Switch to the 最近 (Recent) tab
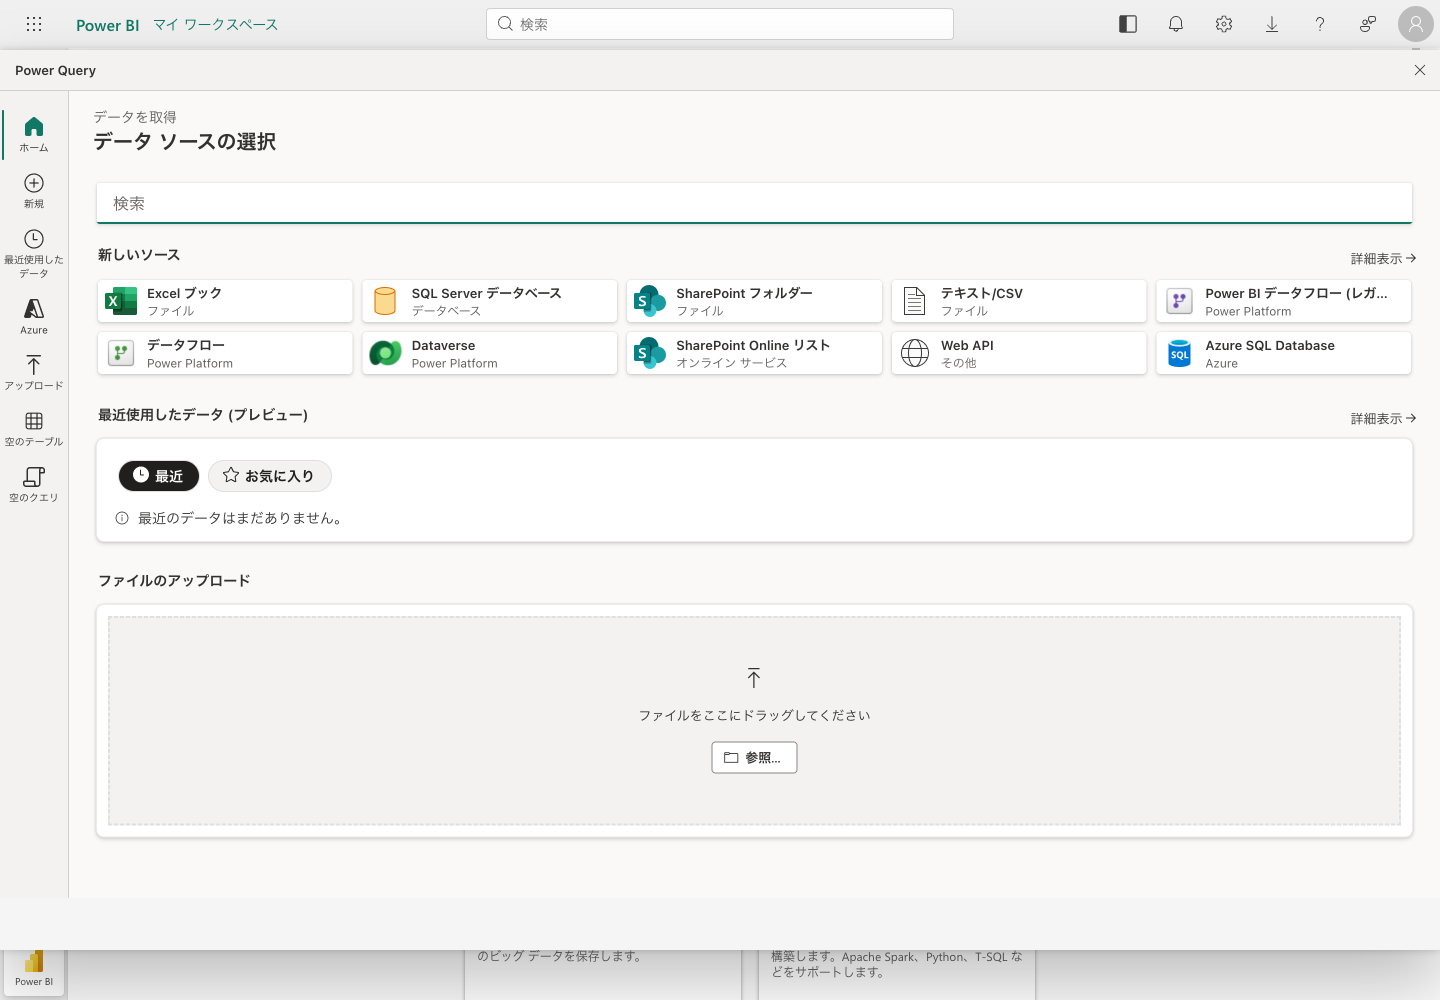Screen dimensions: 1440x1000 pyautogui.click(x=159, y=476)
